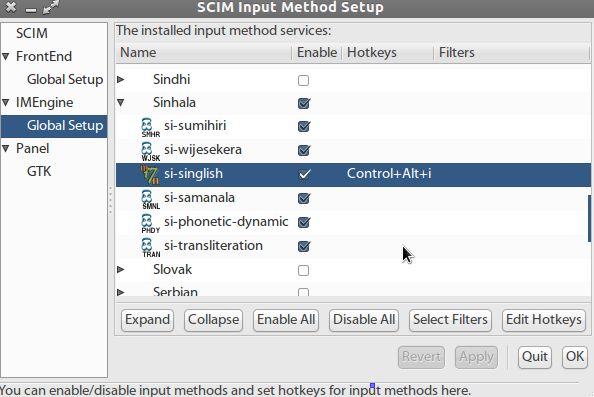Viewport: 594px width, 397px height.
Task: Collapse the IMEngine sidebar section
Action: click(6, 103)
